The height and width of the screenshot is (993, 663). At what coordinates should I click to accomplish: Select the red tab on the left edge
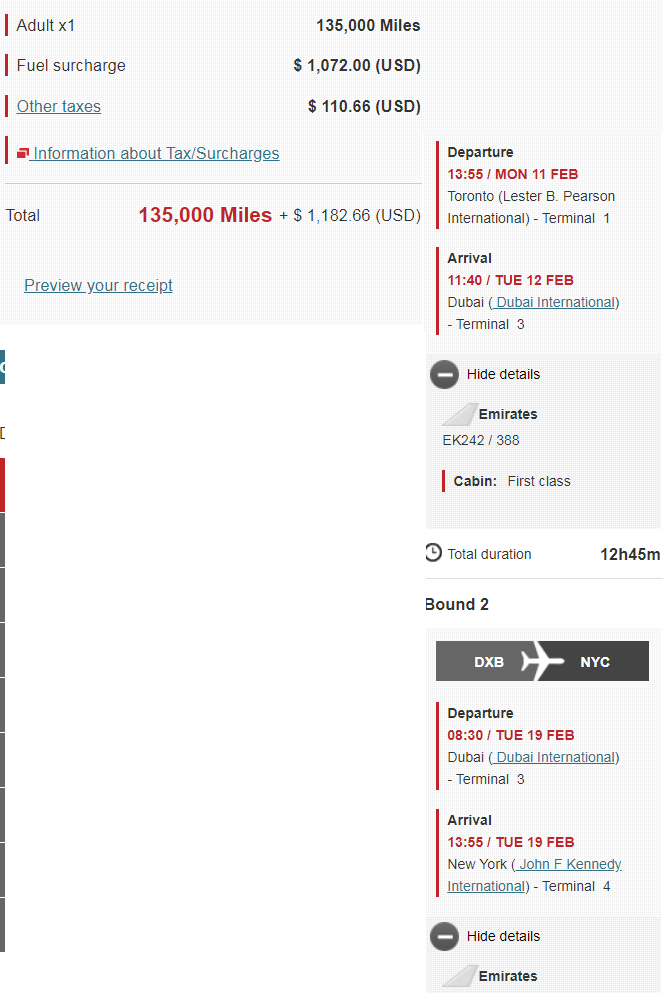tap(2, 485)
